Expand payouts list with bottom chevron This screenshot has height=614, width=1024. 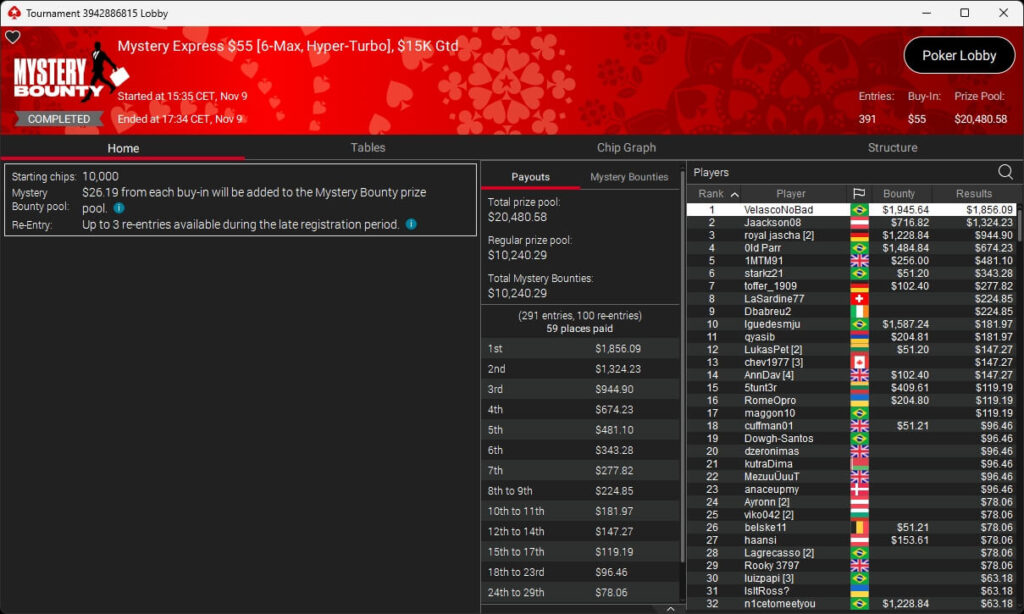coord(670,608)
